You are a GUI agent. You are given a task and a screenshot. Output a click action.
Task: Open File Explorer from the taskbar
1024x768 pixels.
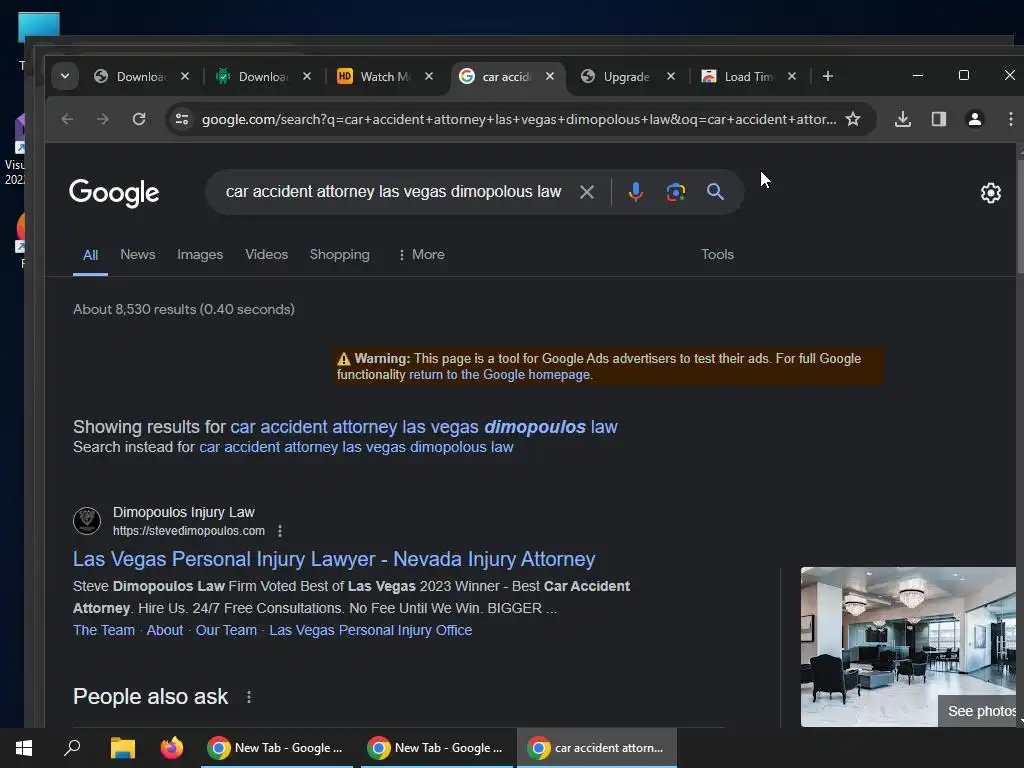[x=123, y=748]
